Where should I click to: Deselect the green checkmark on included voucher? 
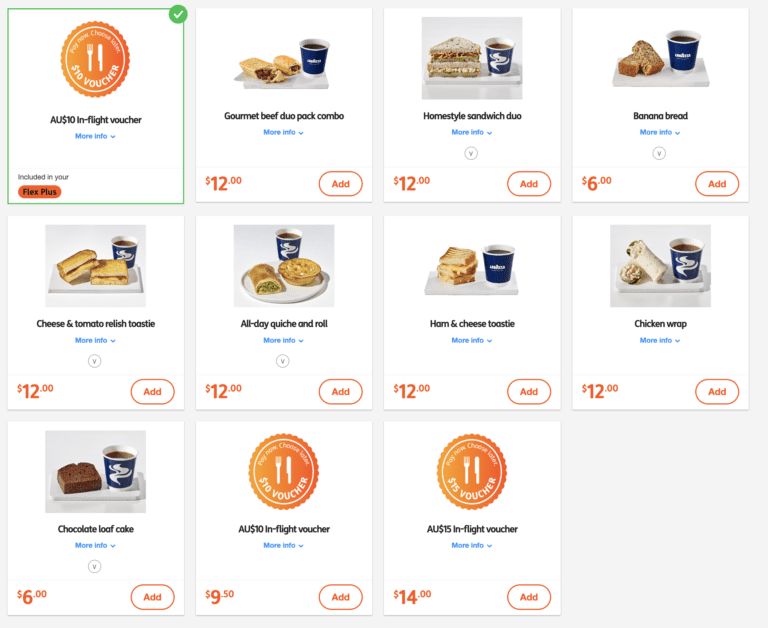pos(178,14)
